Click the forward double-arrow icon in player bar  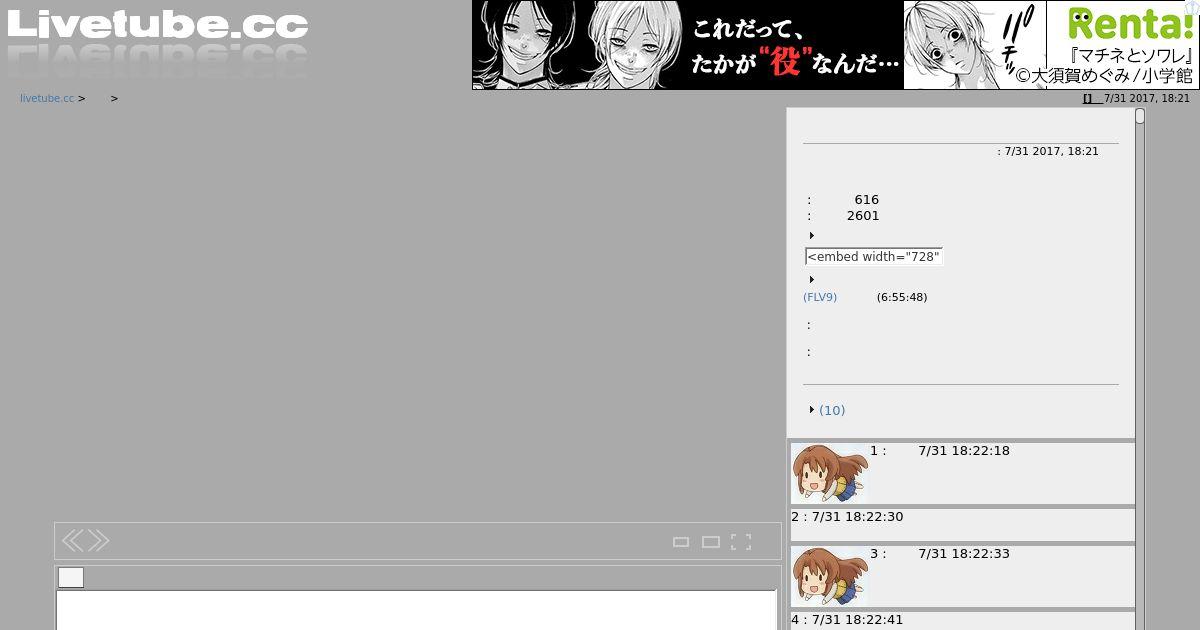tap(98, 541)
